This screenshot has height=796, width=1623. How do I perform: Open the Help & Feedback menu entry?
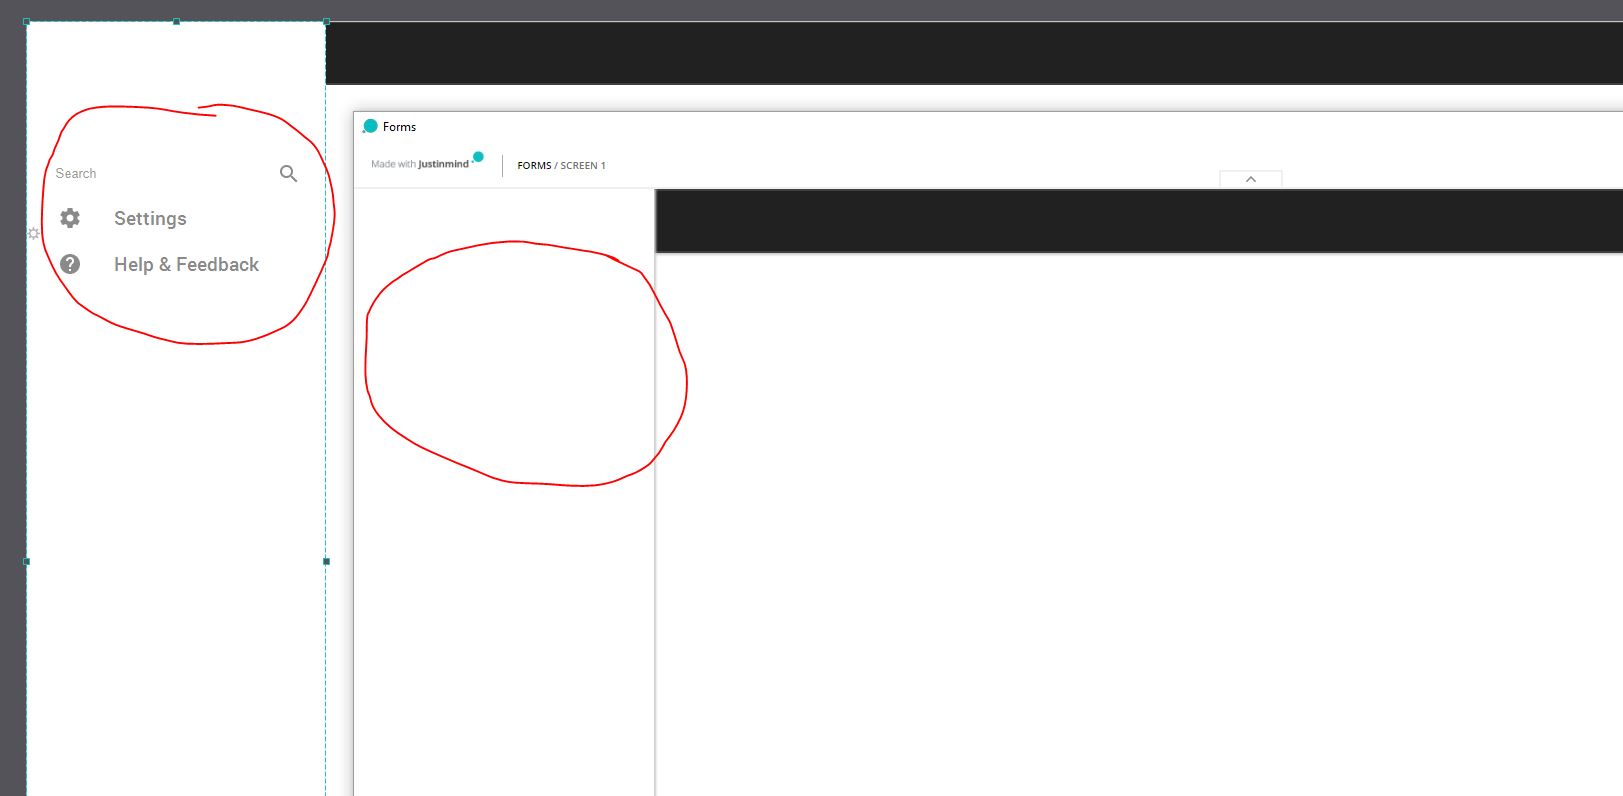click(186, 265)
